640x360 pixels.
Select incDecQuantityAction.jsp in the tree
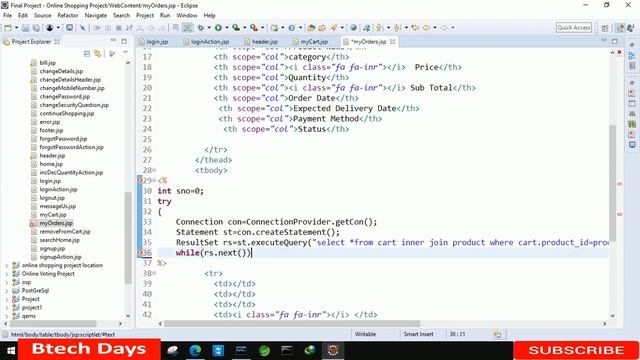tap(71, 173)
